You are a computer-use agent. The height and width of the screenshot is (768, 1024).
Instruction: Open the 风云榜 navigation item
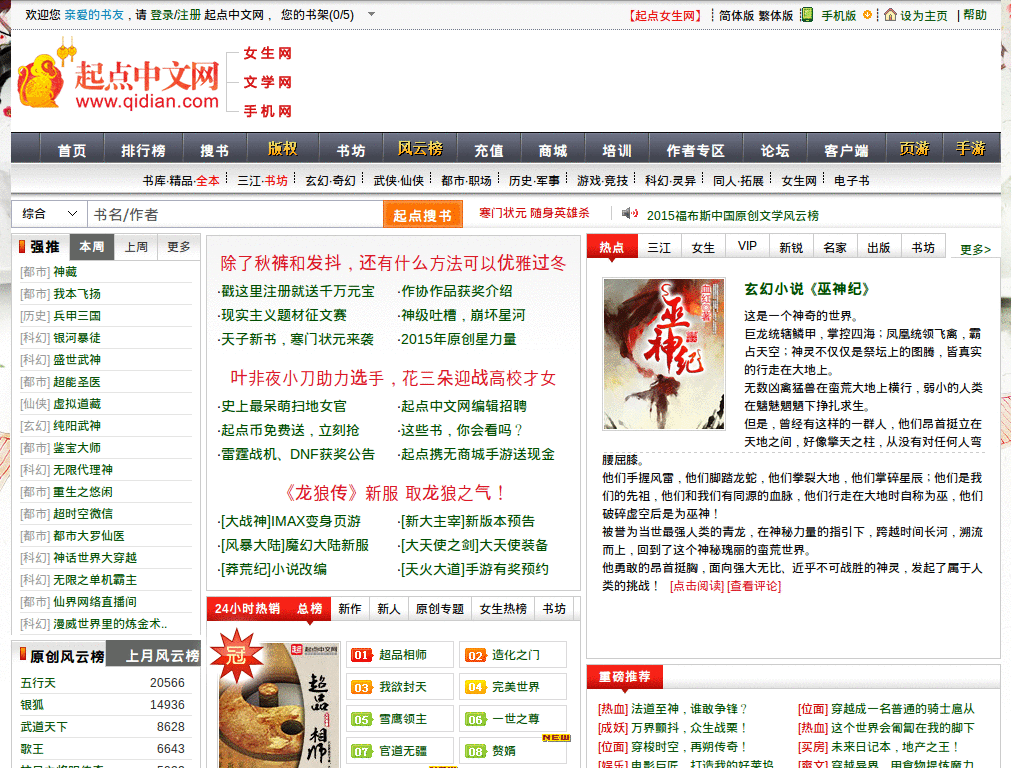(421, 149)
